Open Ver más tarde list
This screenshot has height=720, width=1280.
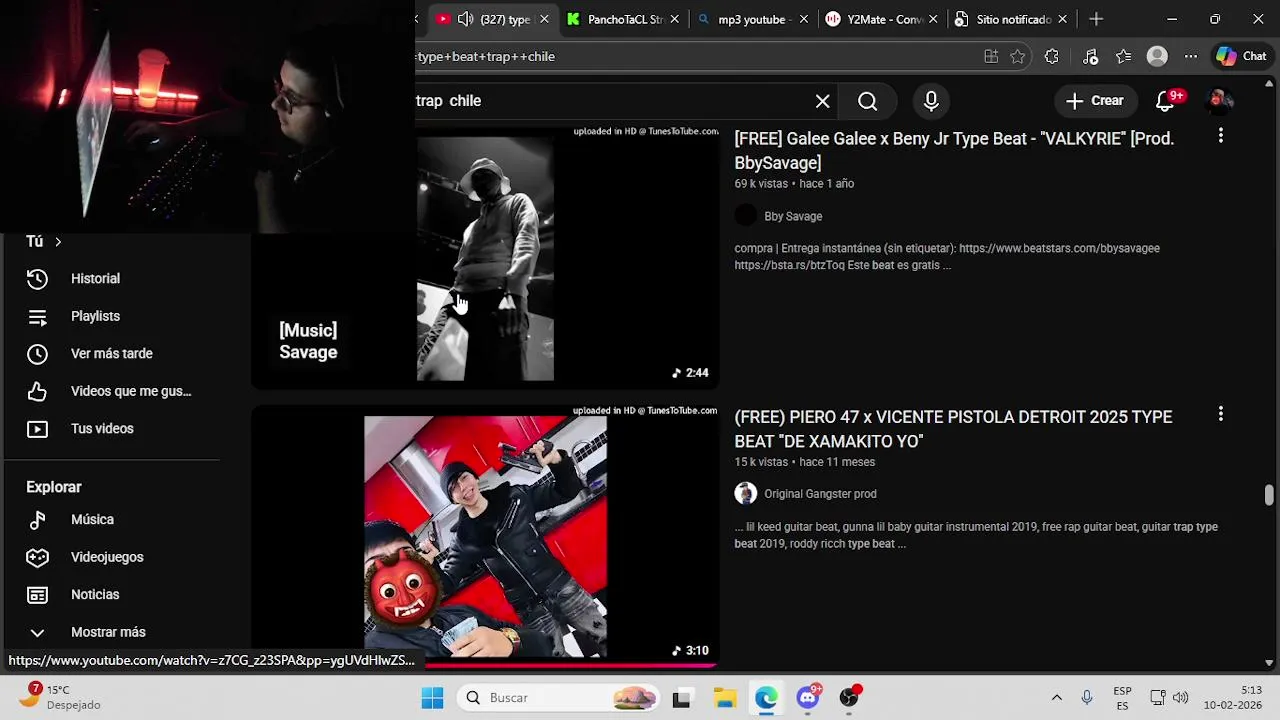(112, 354)
